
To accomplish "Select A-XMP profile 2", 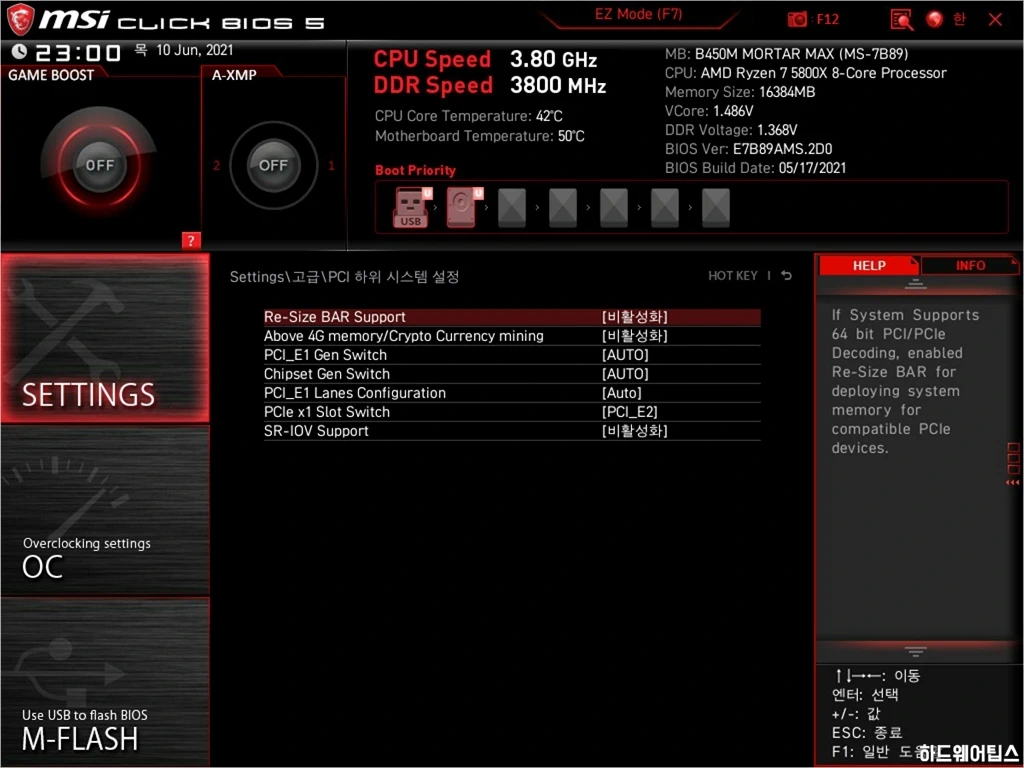I will [217, 165].
